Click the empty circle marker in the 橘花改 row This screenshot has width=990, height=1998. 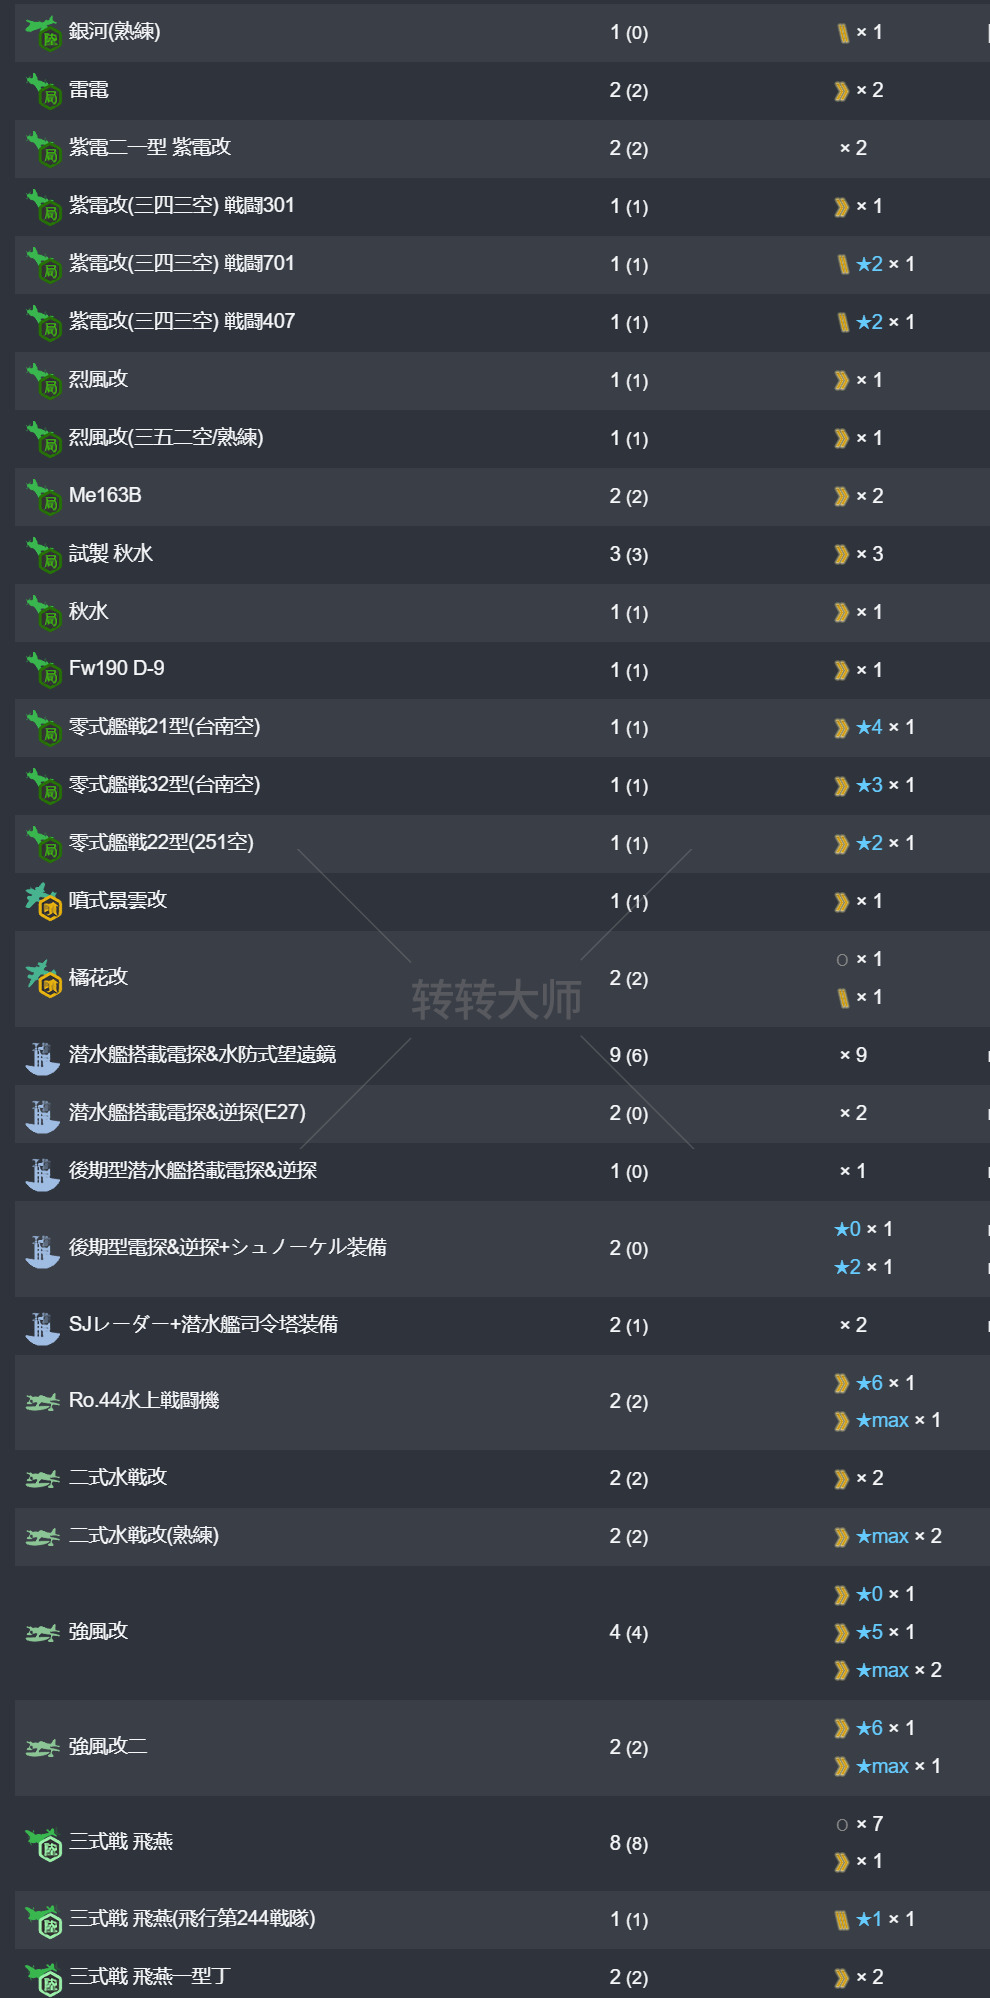coord(842,960)
